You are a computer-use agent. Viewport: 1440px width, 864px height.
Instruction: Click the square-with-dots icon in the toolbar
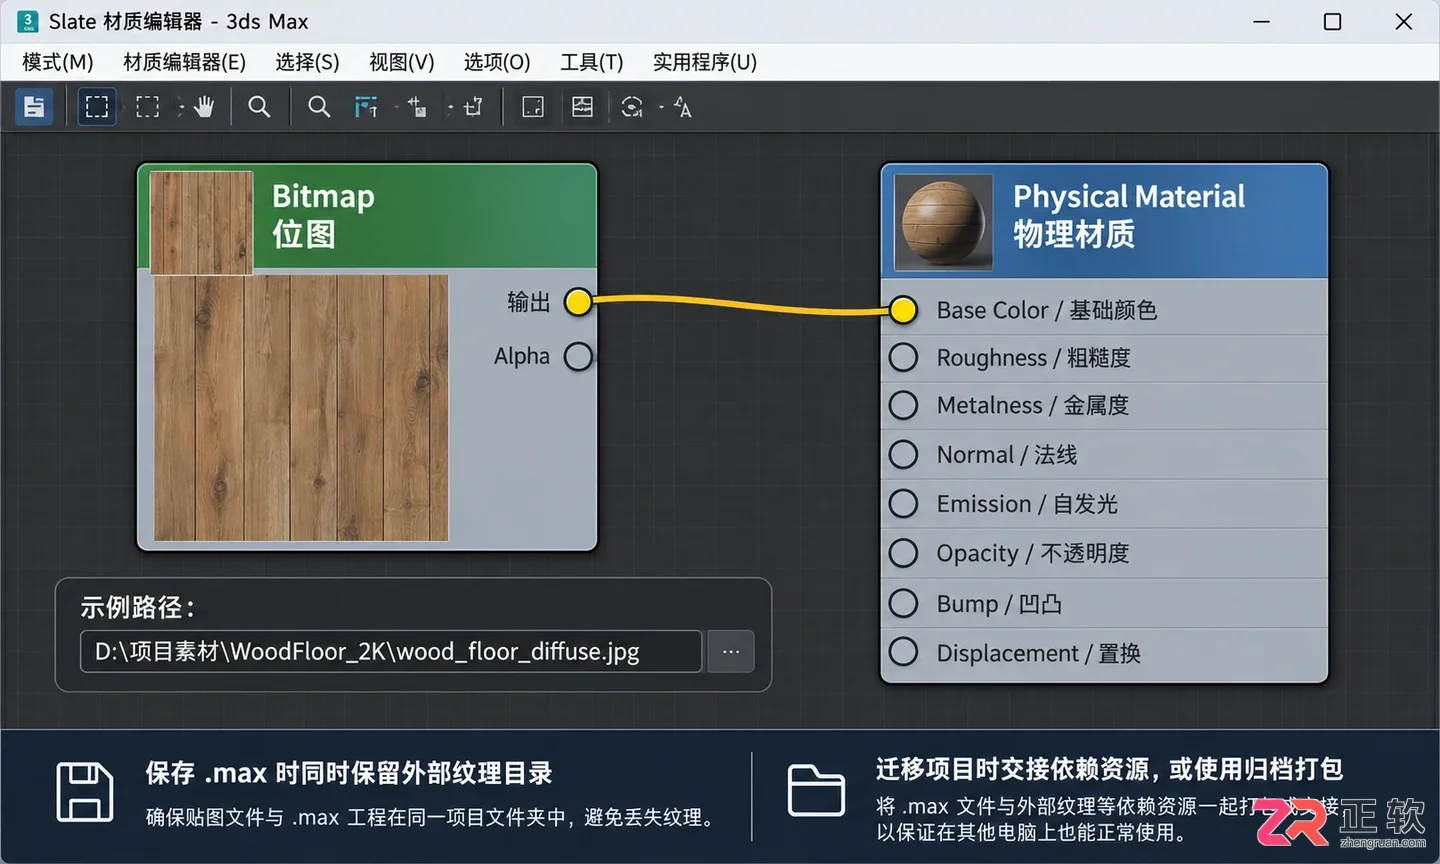pyautogui.click(x=533, y=107)
